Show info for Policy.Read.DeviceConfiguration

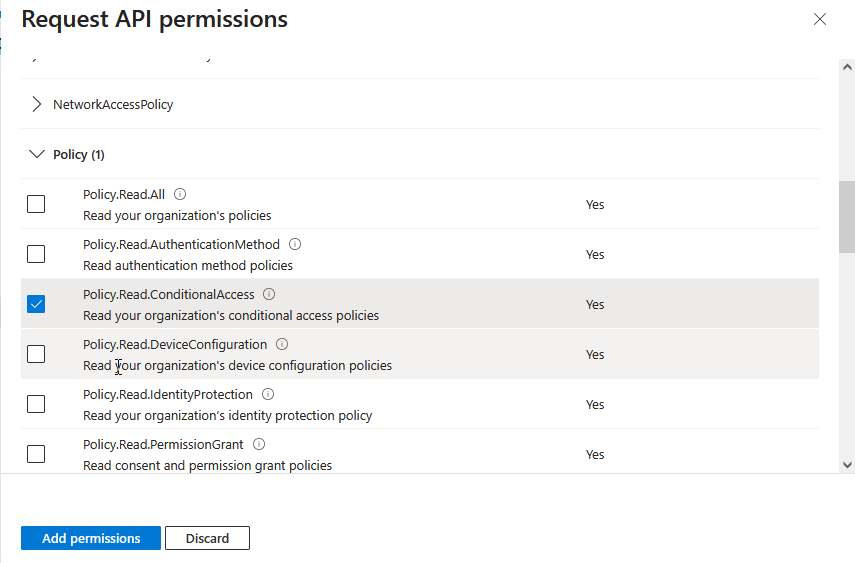coord(282,344)
